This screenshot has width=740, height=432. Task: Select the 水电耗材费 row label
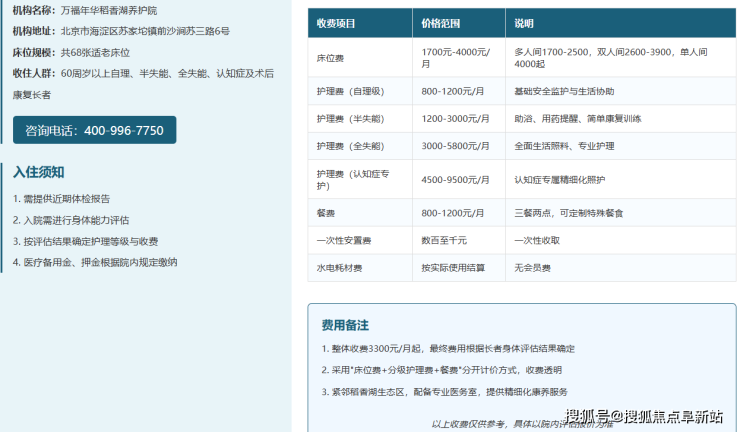point(339,268)
